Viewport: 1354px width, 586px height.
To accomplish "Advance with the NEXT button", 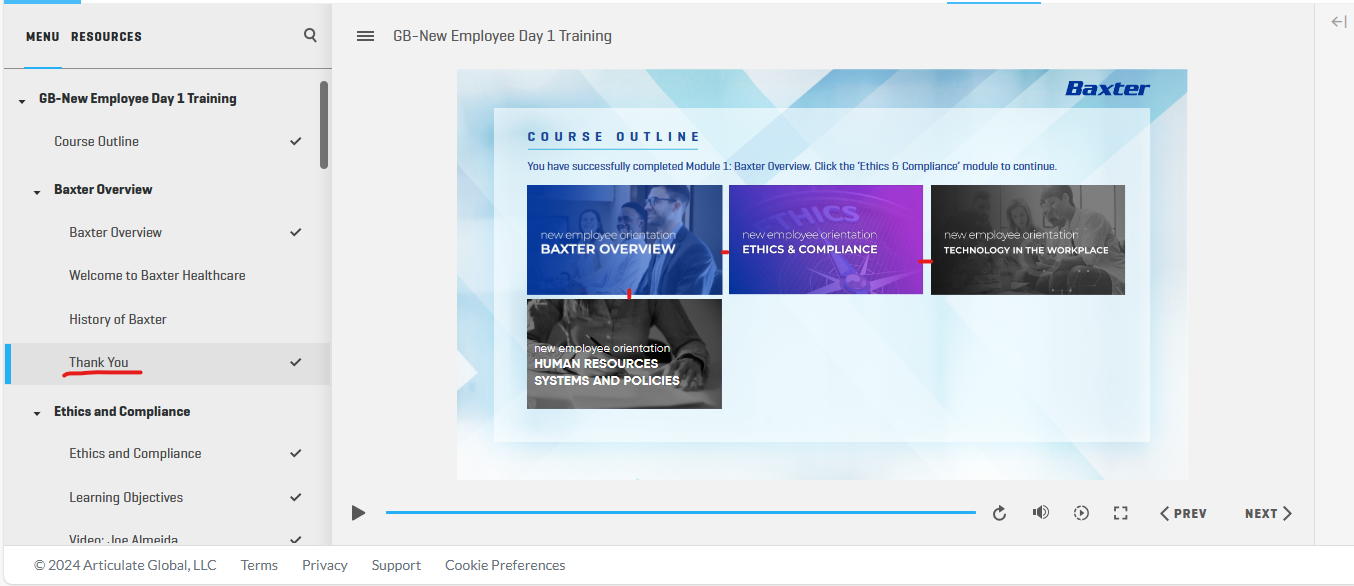I will (x=1268, y=513).
